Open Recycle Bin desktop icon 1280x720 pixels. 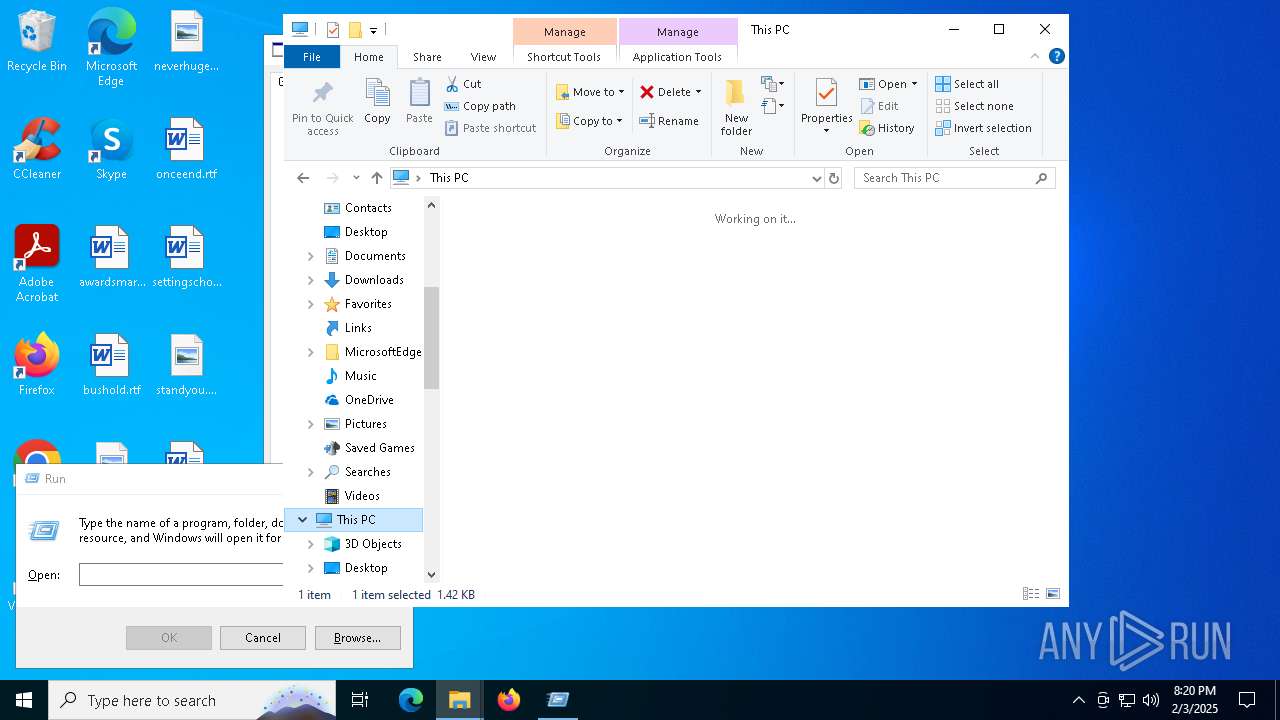(37, 42)
